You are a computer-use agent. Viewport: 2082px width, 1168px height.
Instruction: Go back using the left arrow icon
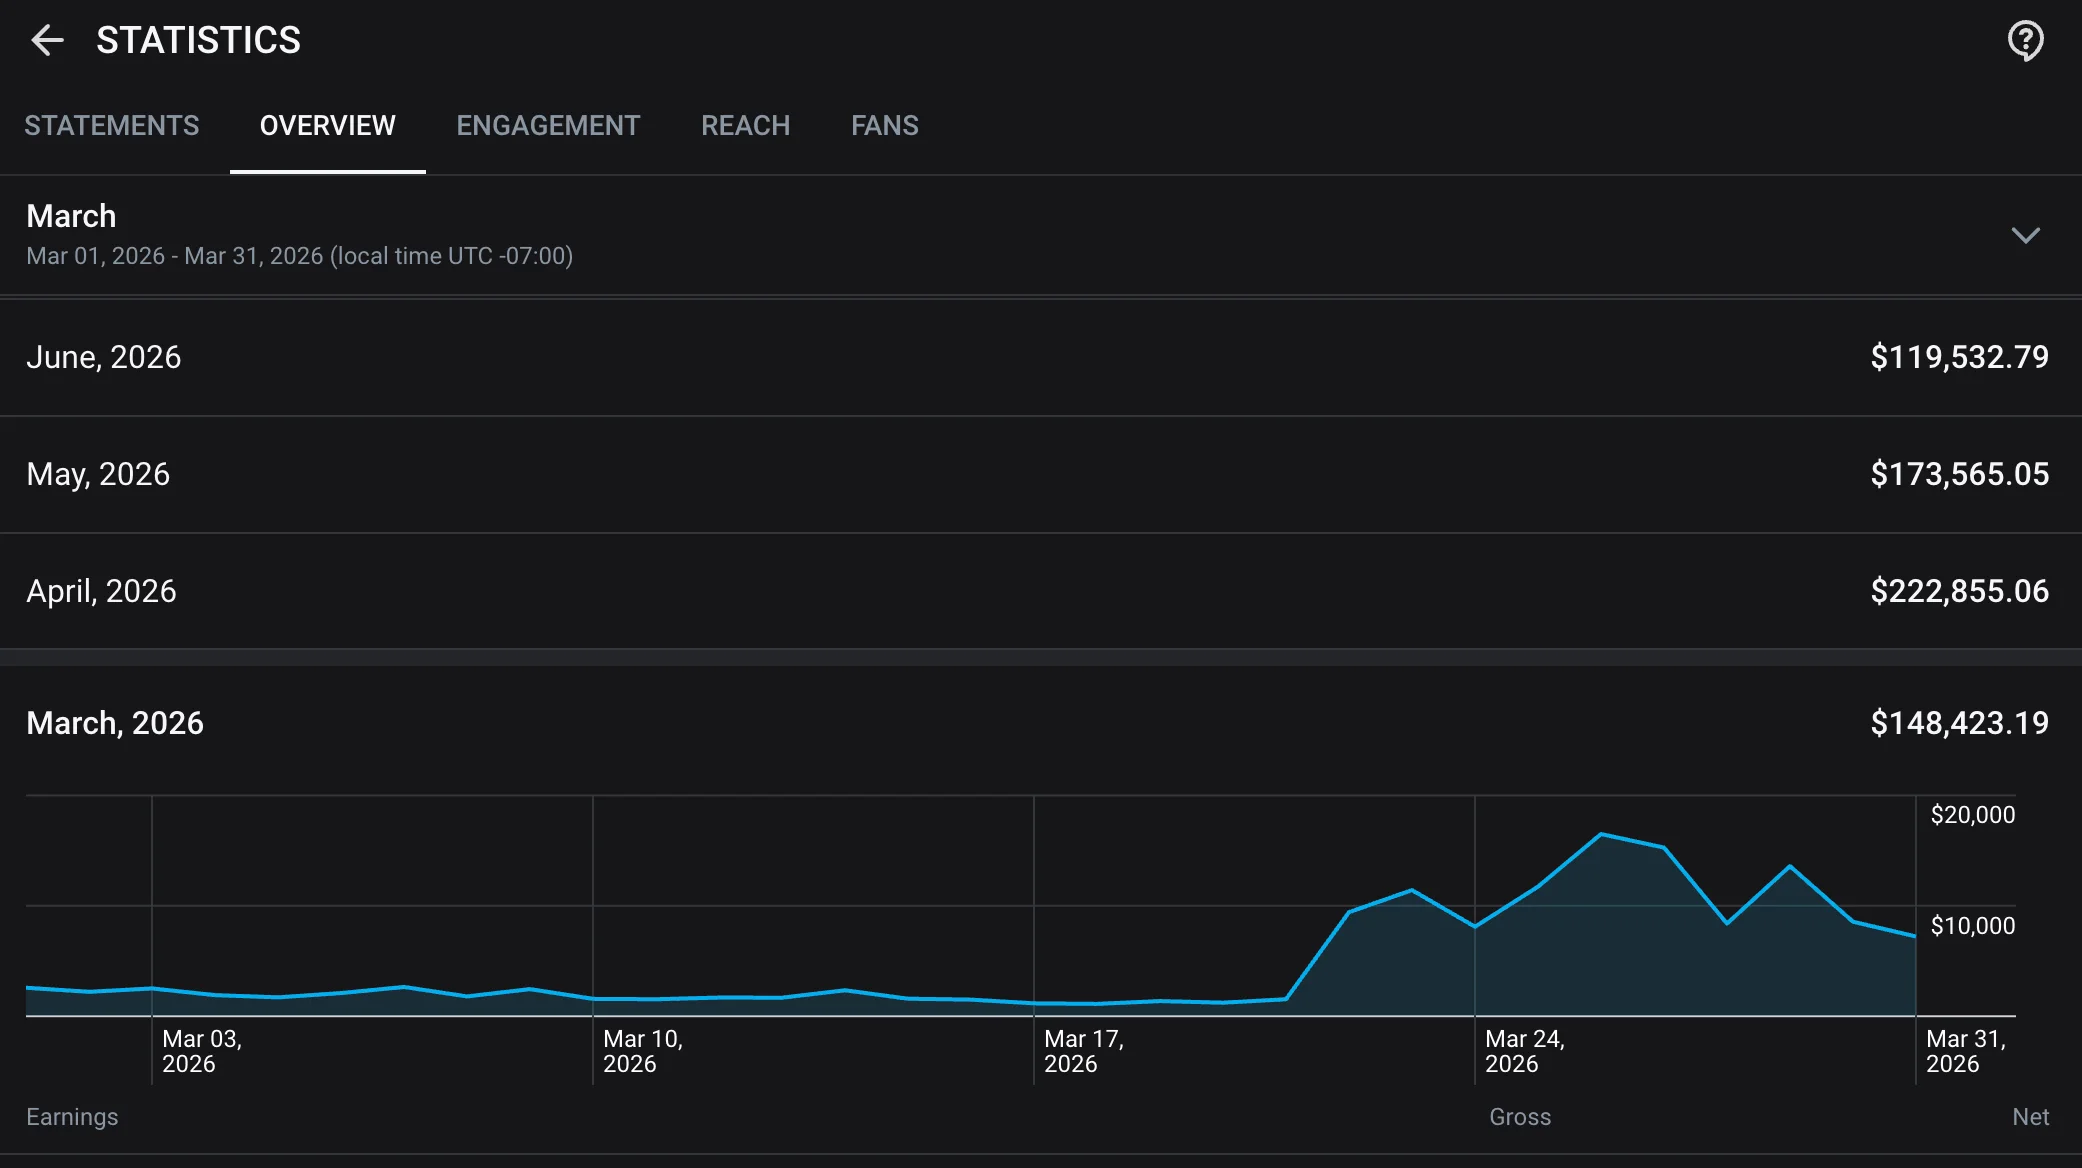pos(47,40)
